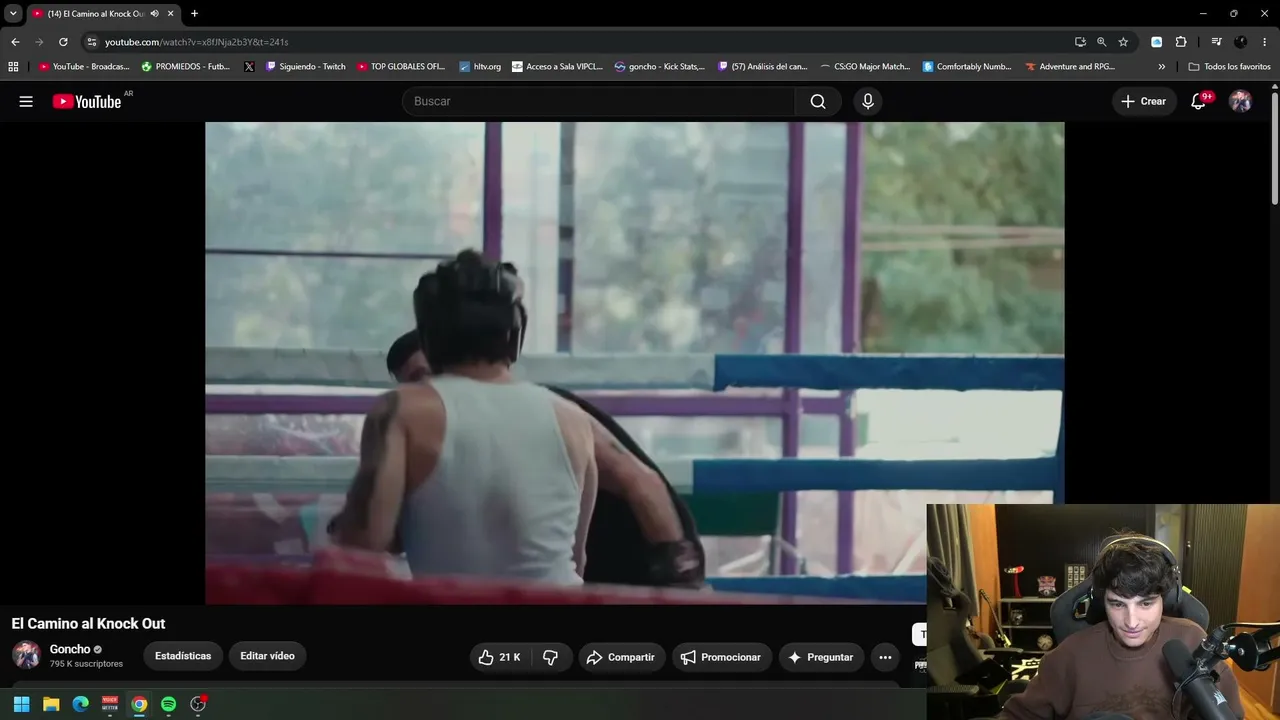This screenshot has width=1280, height=720.
Task: Open a new browser tab
Action: [194, 14]
